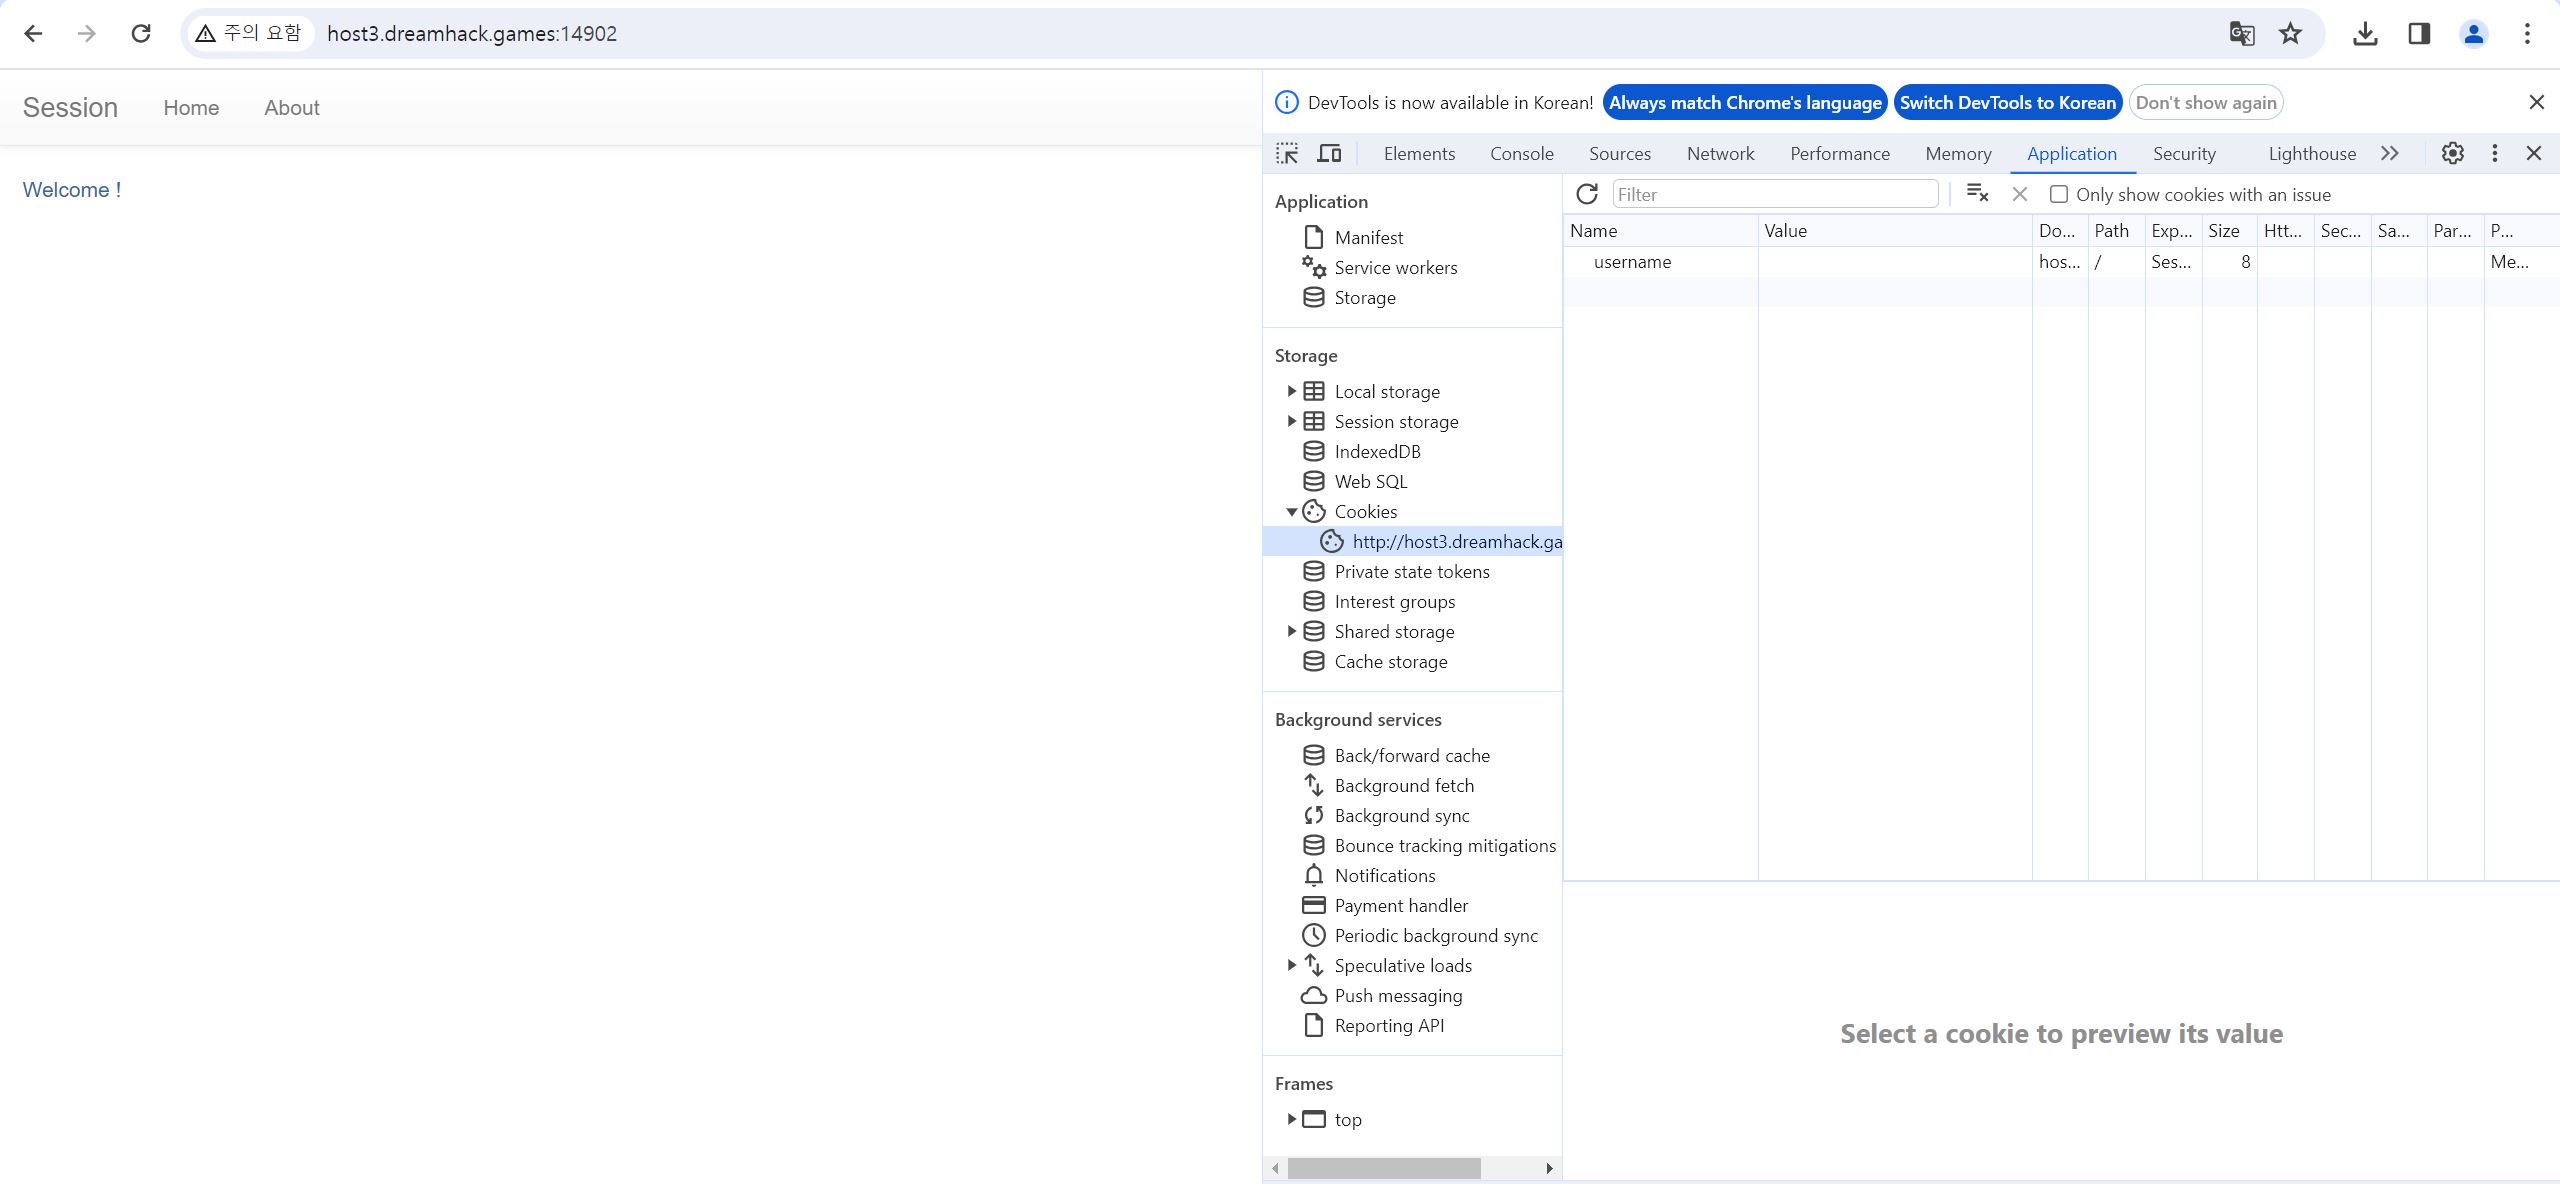
Task: Switch to the Network tab
Action: point(1720,153)
